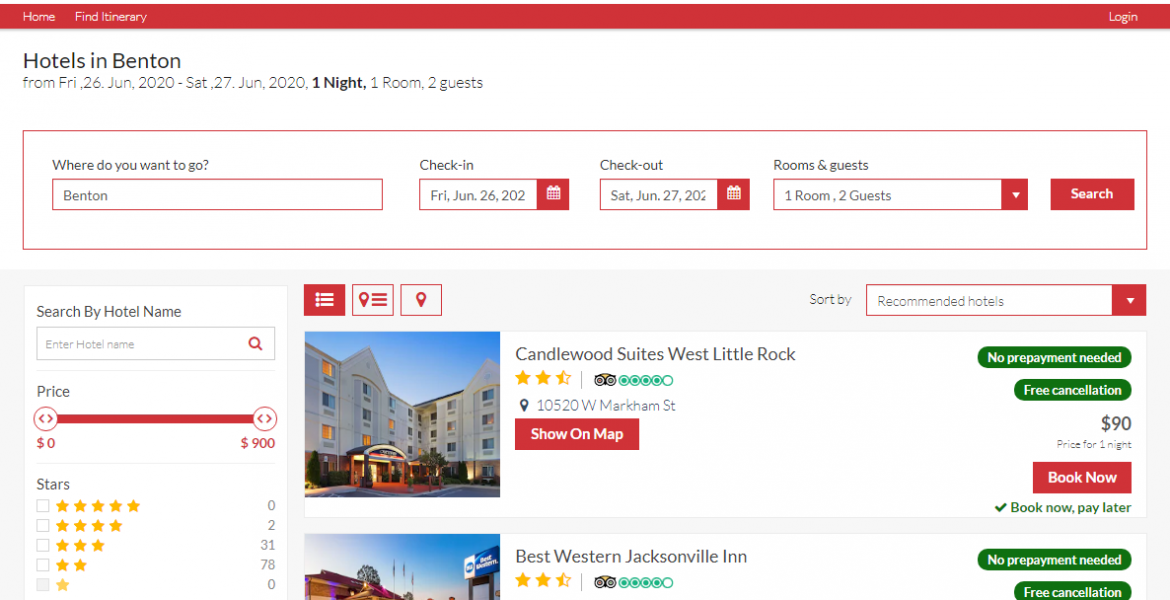1170x600 pixels.
Task: Click the hotel name search magnifier icon
Action: 255,344
